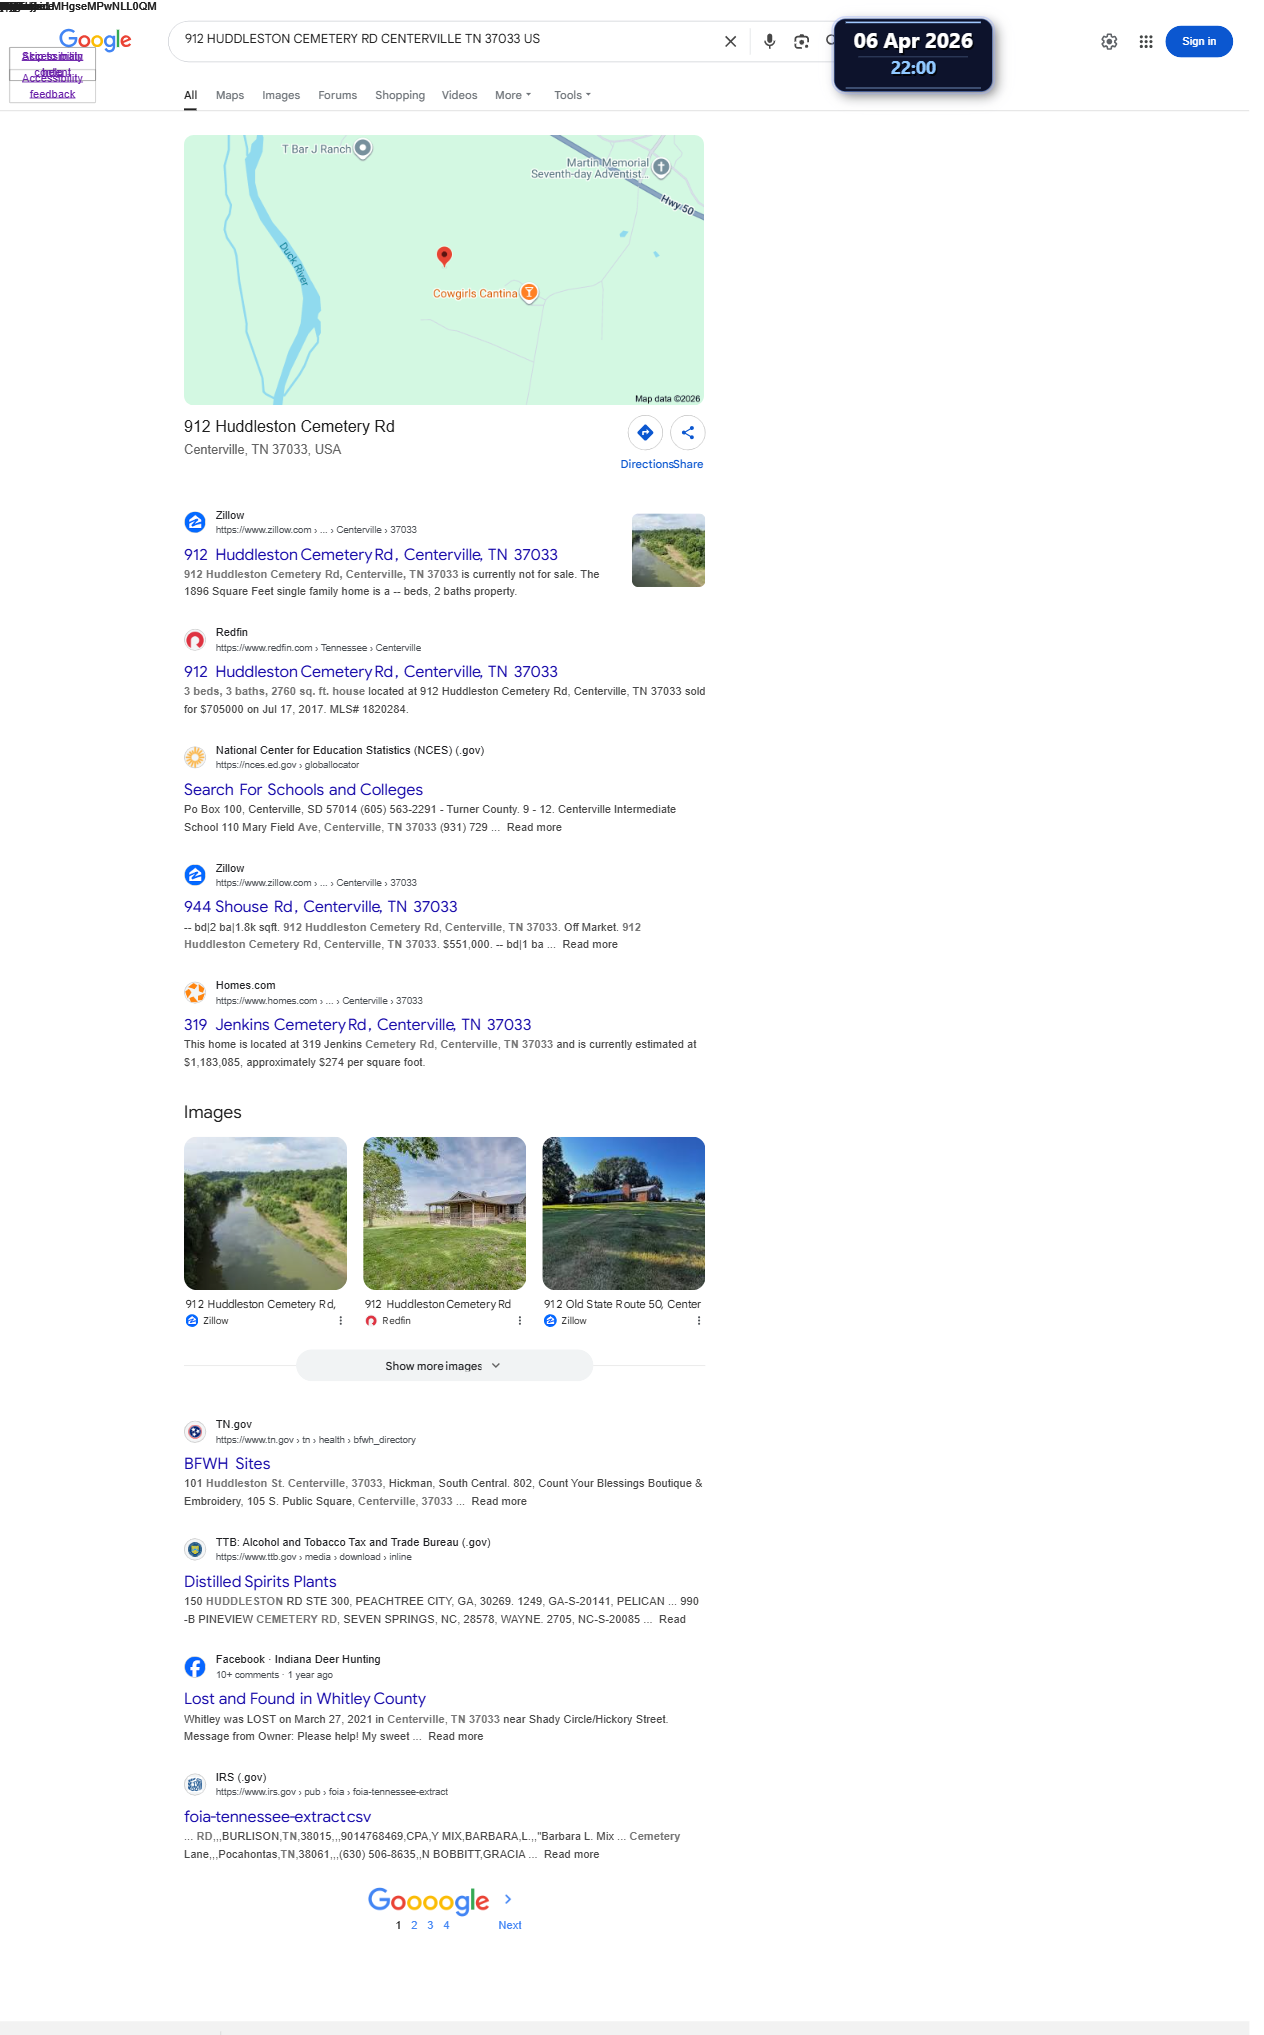The image size is (1264, 2035).
Task: Open Search For Schools and Colleges link
Action: [x=303, y=790]
